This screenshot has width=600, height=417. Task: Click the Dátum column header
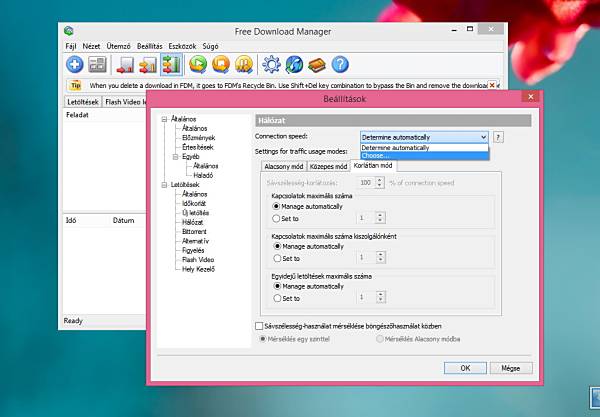pos(123,220)
